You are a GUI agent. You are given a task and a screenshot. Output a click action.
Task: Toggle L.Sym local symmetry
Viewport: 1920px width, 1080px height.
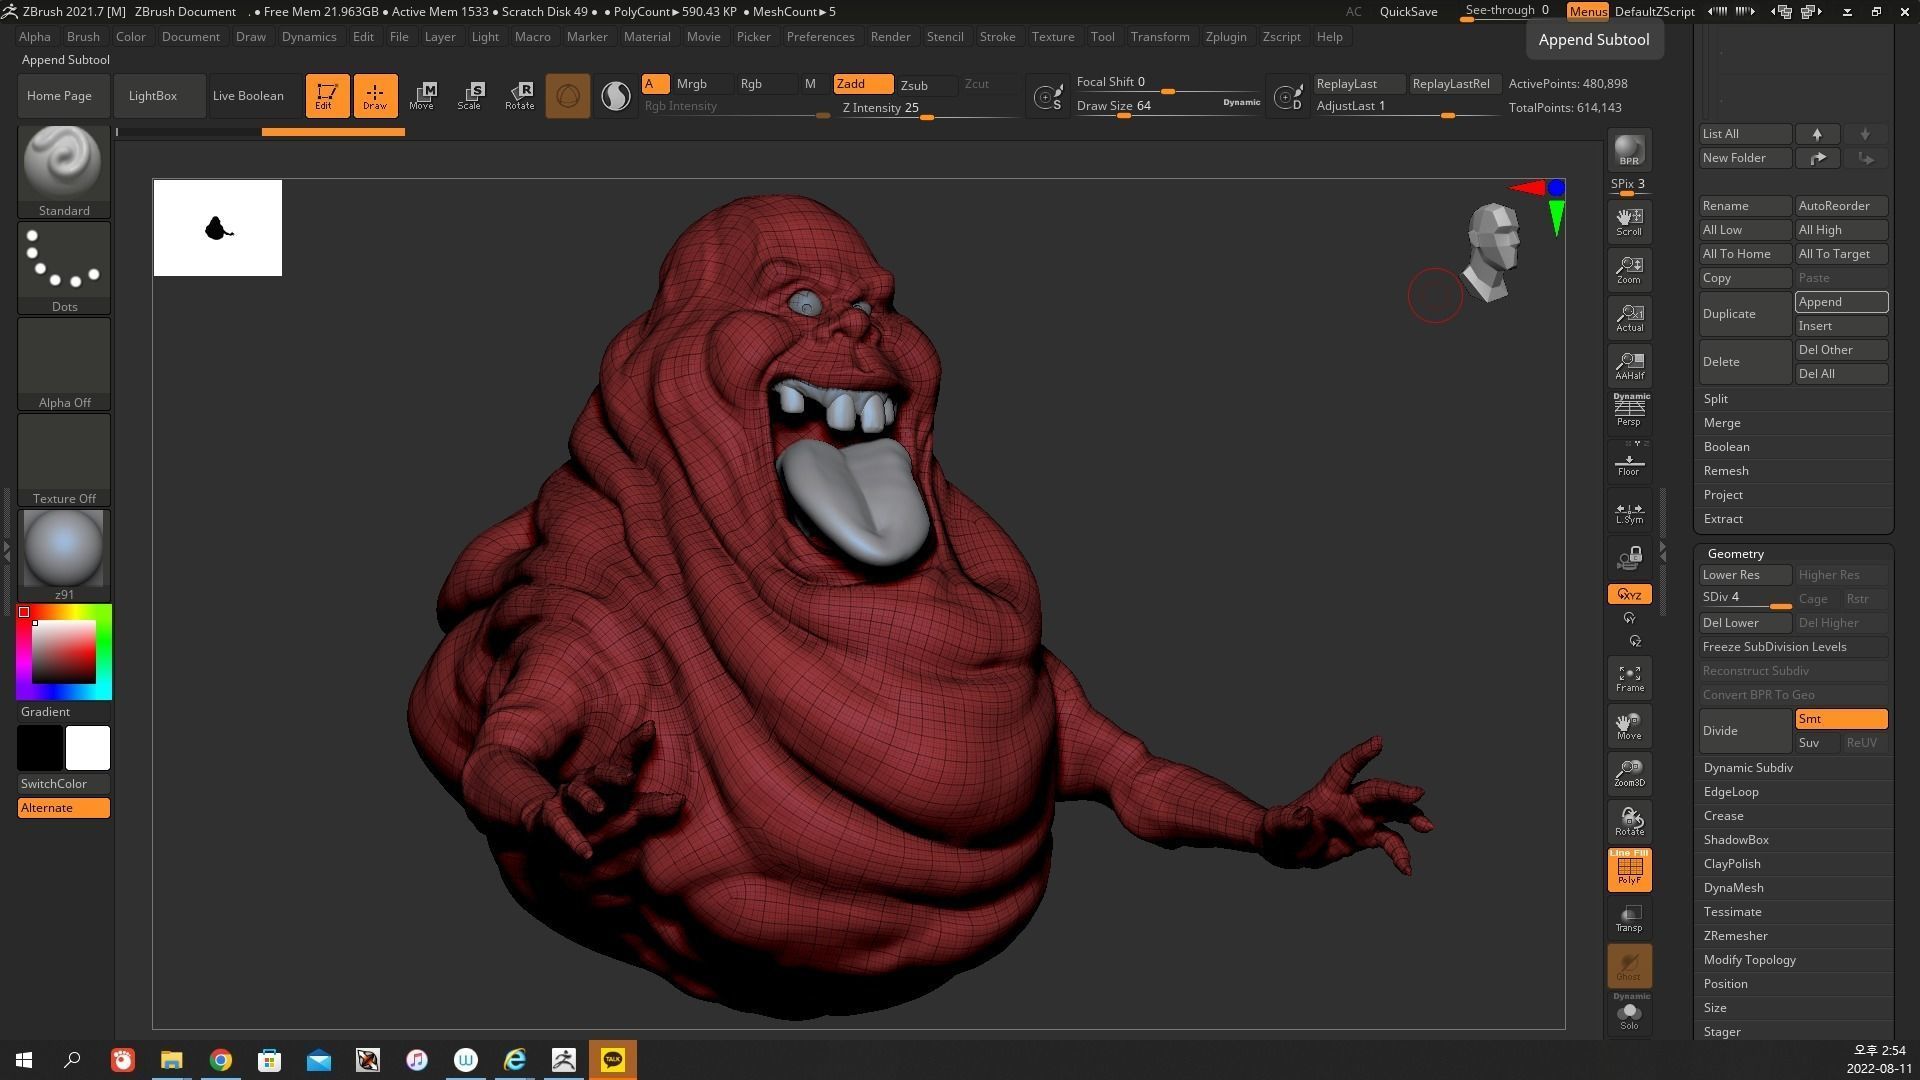1629,512
